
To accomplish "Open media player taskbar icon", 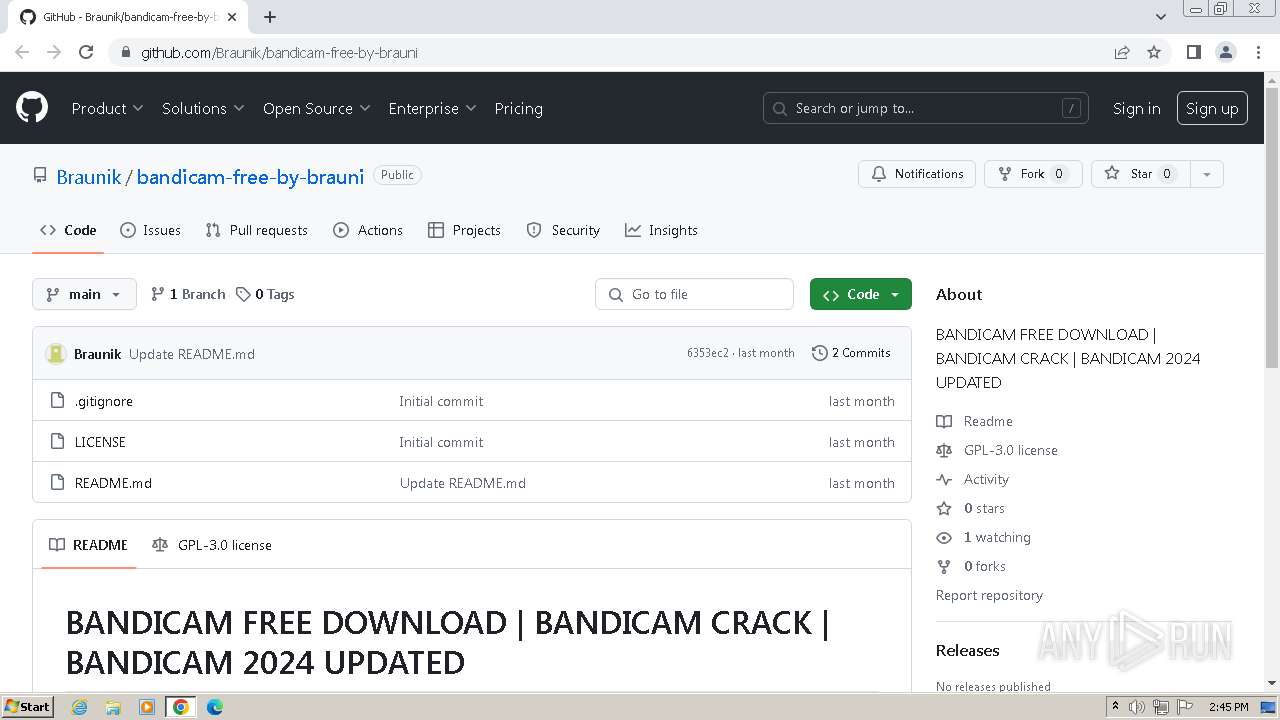I will [147, 707].
